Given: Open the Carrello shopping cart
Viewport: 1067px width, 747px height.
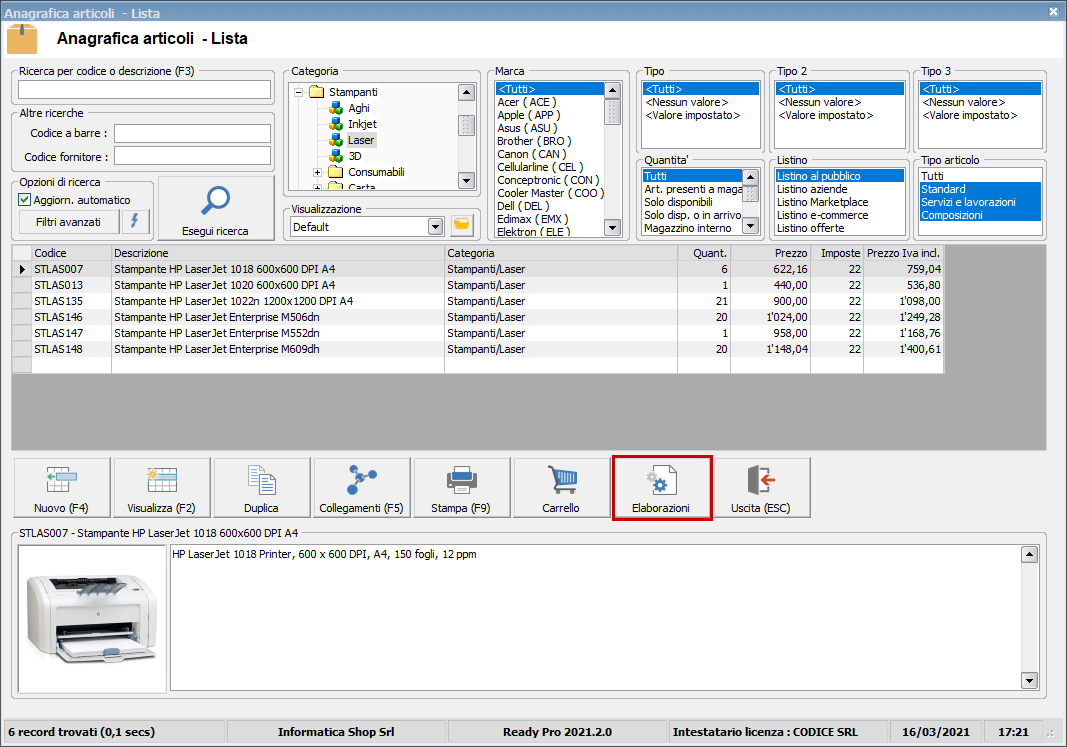Looking at the screenshot, I should tap(561, 487).
